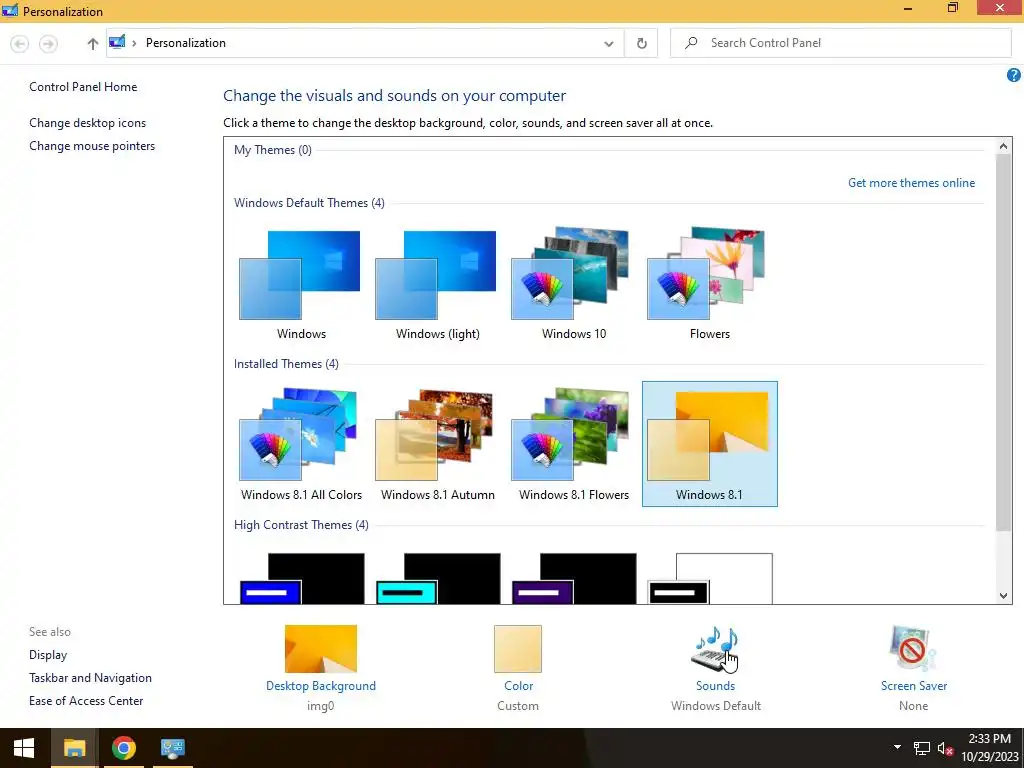Click the Installed Themes (4) heading
The image size is (1024, 768).
pyautogui.click(x=286, y=364)
